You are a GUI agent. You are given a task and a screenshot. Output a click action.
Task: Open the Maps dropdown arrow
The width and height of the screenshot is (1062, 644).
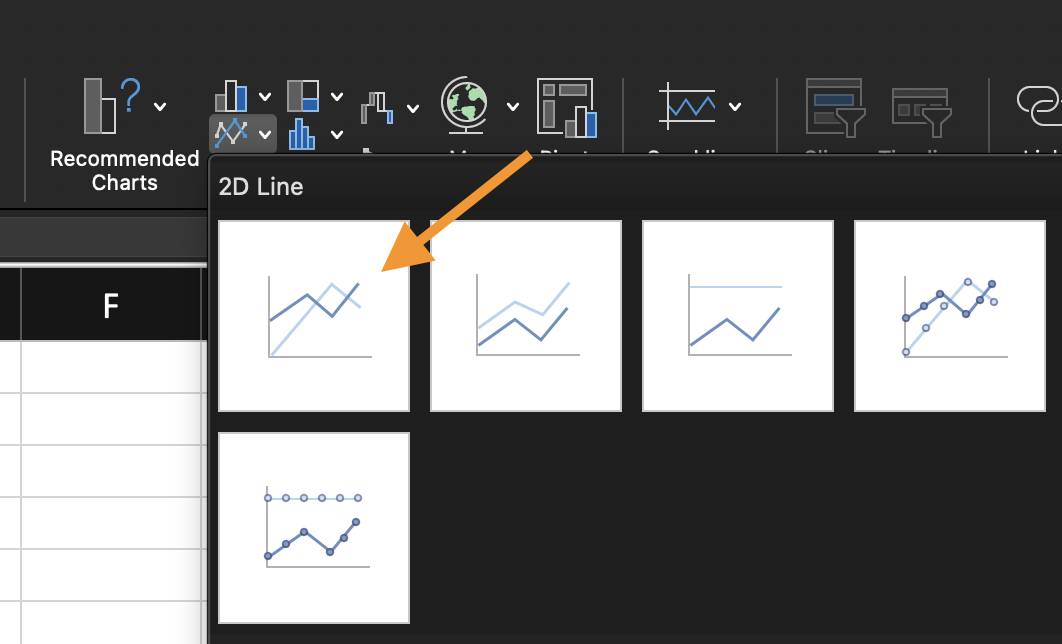click(513, 107)
